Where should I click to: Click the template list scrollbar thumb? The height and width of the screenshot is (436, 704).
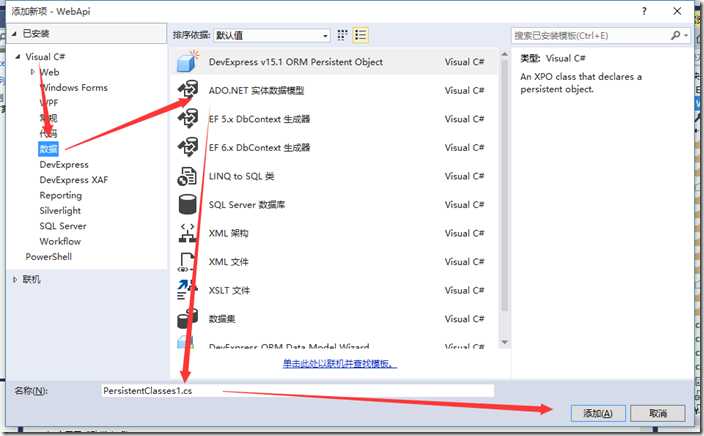tap(504, 185)
